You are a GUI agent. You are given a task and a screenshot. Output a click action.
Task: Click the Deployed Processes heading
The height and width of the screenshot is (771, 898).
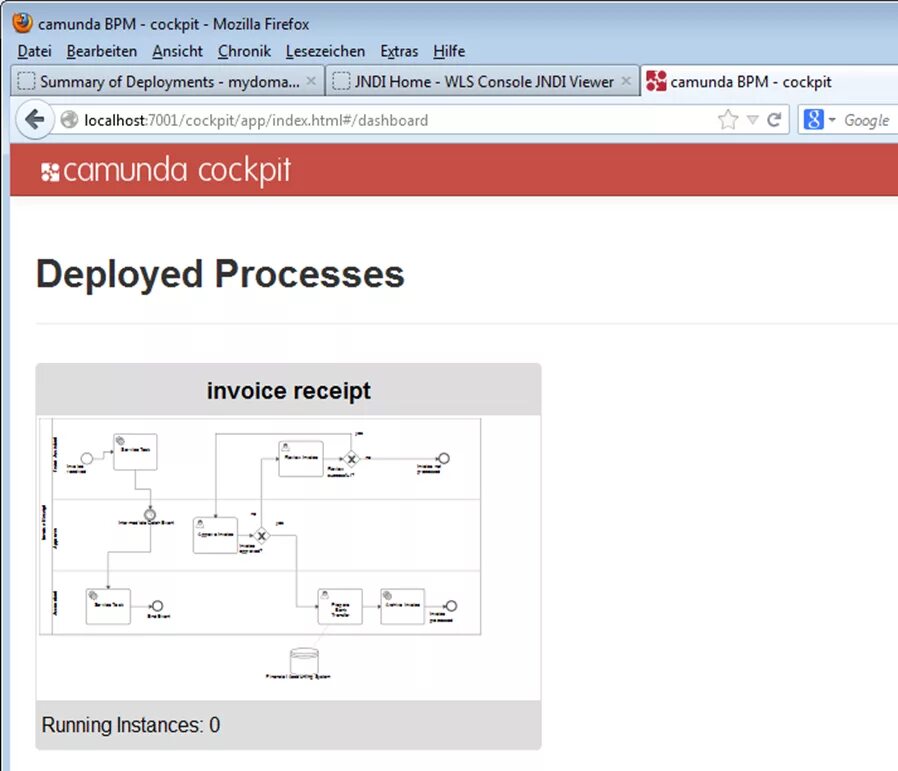coord(220,274)
